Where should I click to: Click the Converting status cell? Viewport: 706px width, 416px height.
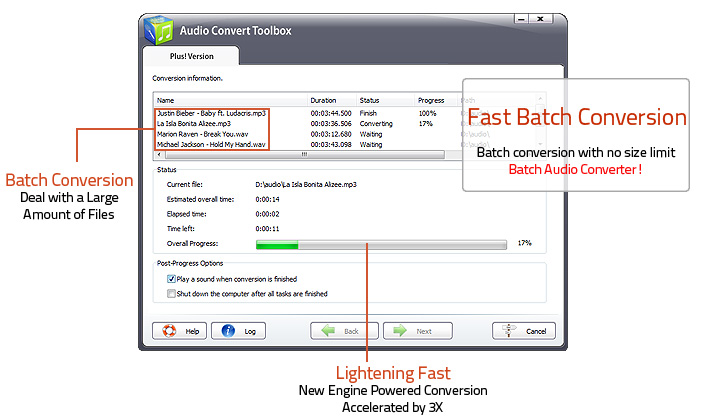pyautogui.click(x=376, y=124)
